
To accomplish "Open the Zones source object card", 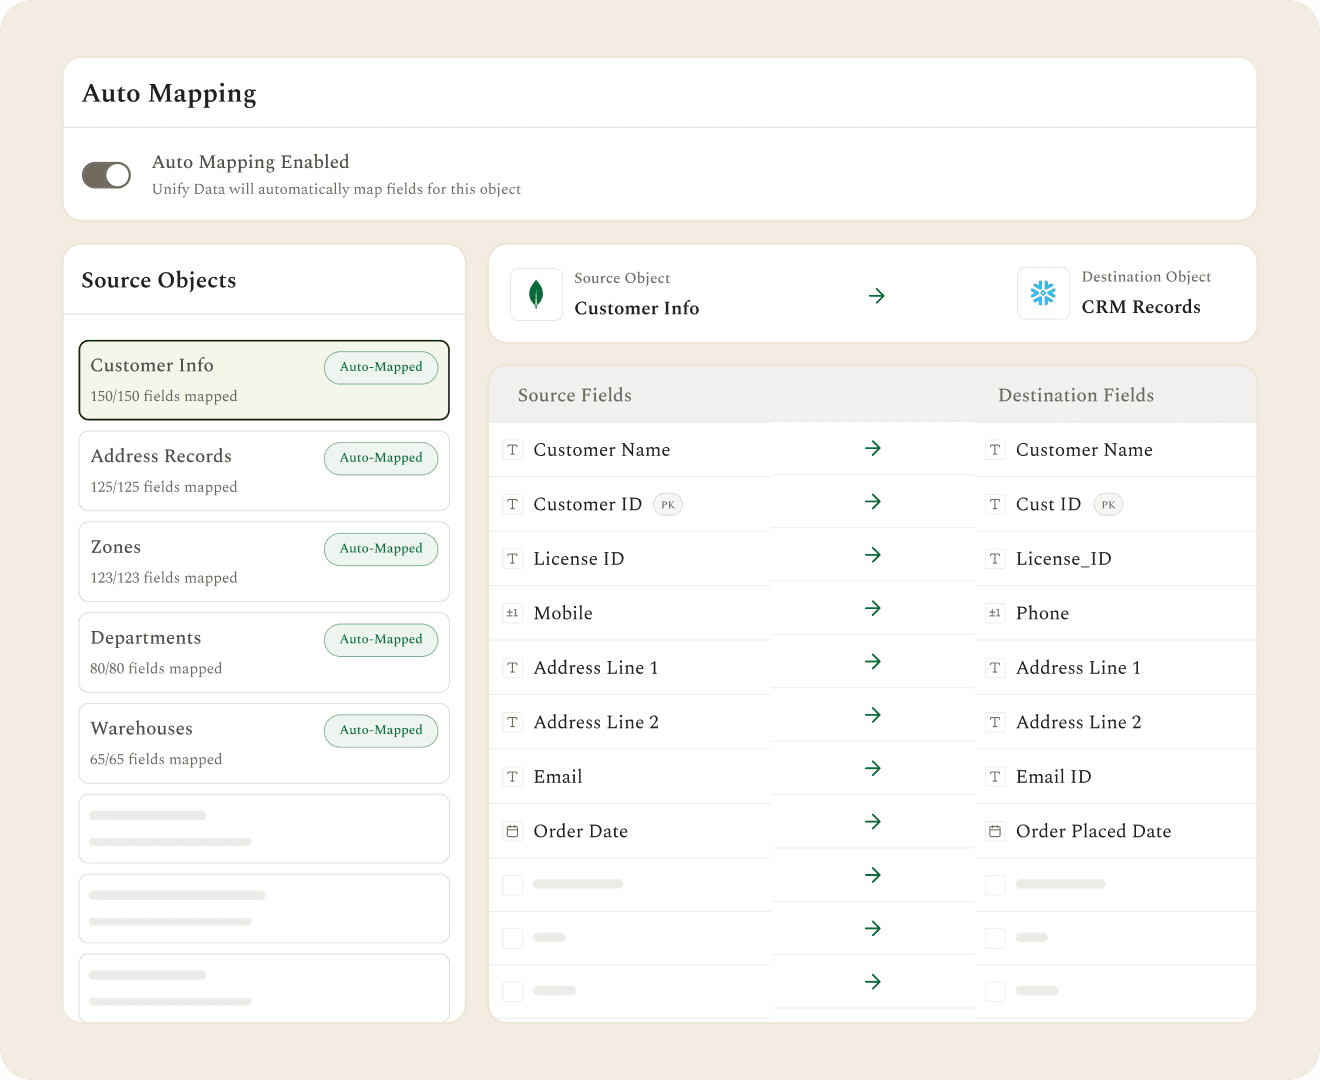I will [264, 562].
